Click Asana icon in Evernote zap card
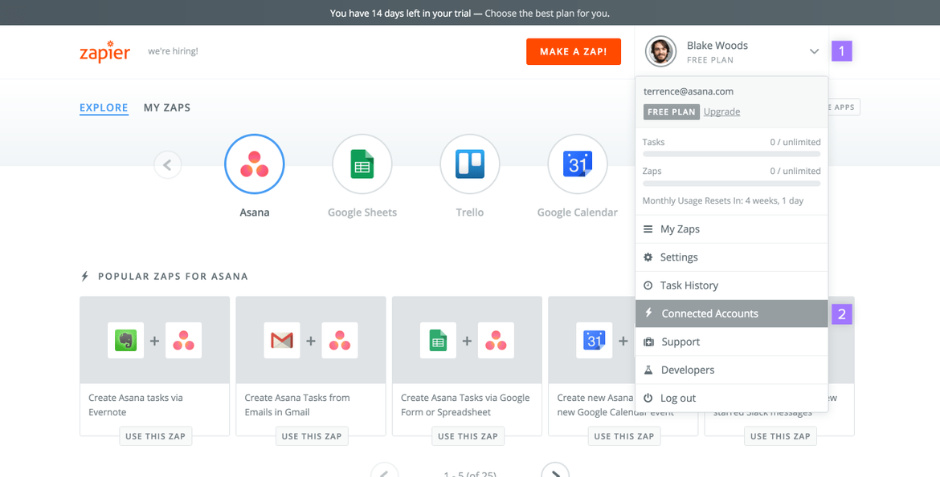The image size is (940, 477). point(183,340)
